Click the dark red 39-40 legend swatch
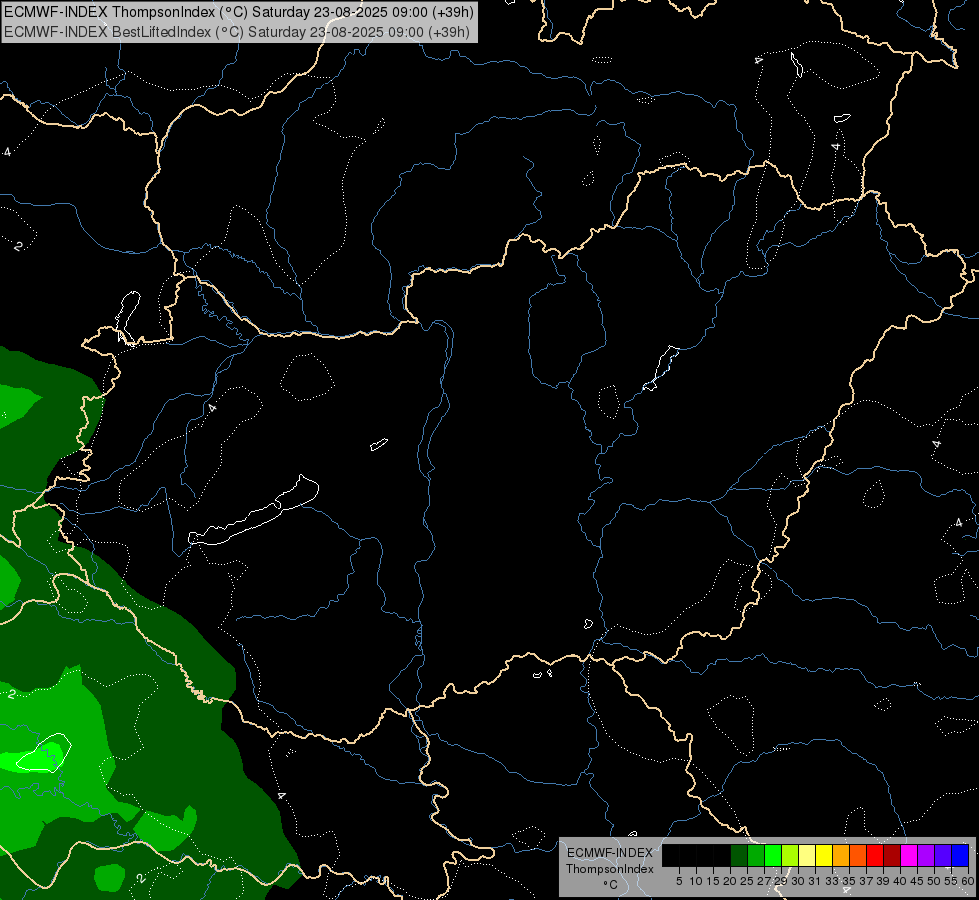 pos(892,855)
